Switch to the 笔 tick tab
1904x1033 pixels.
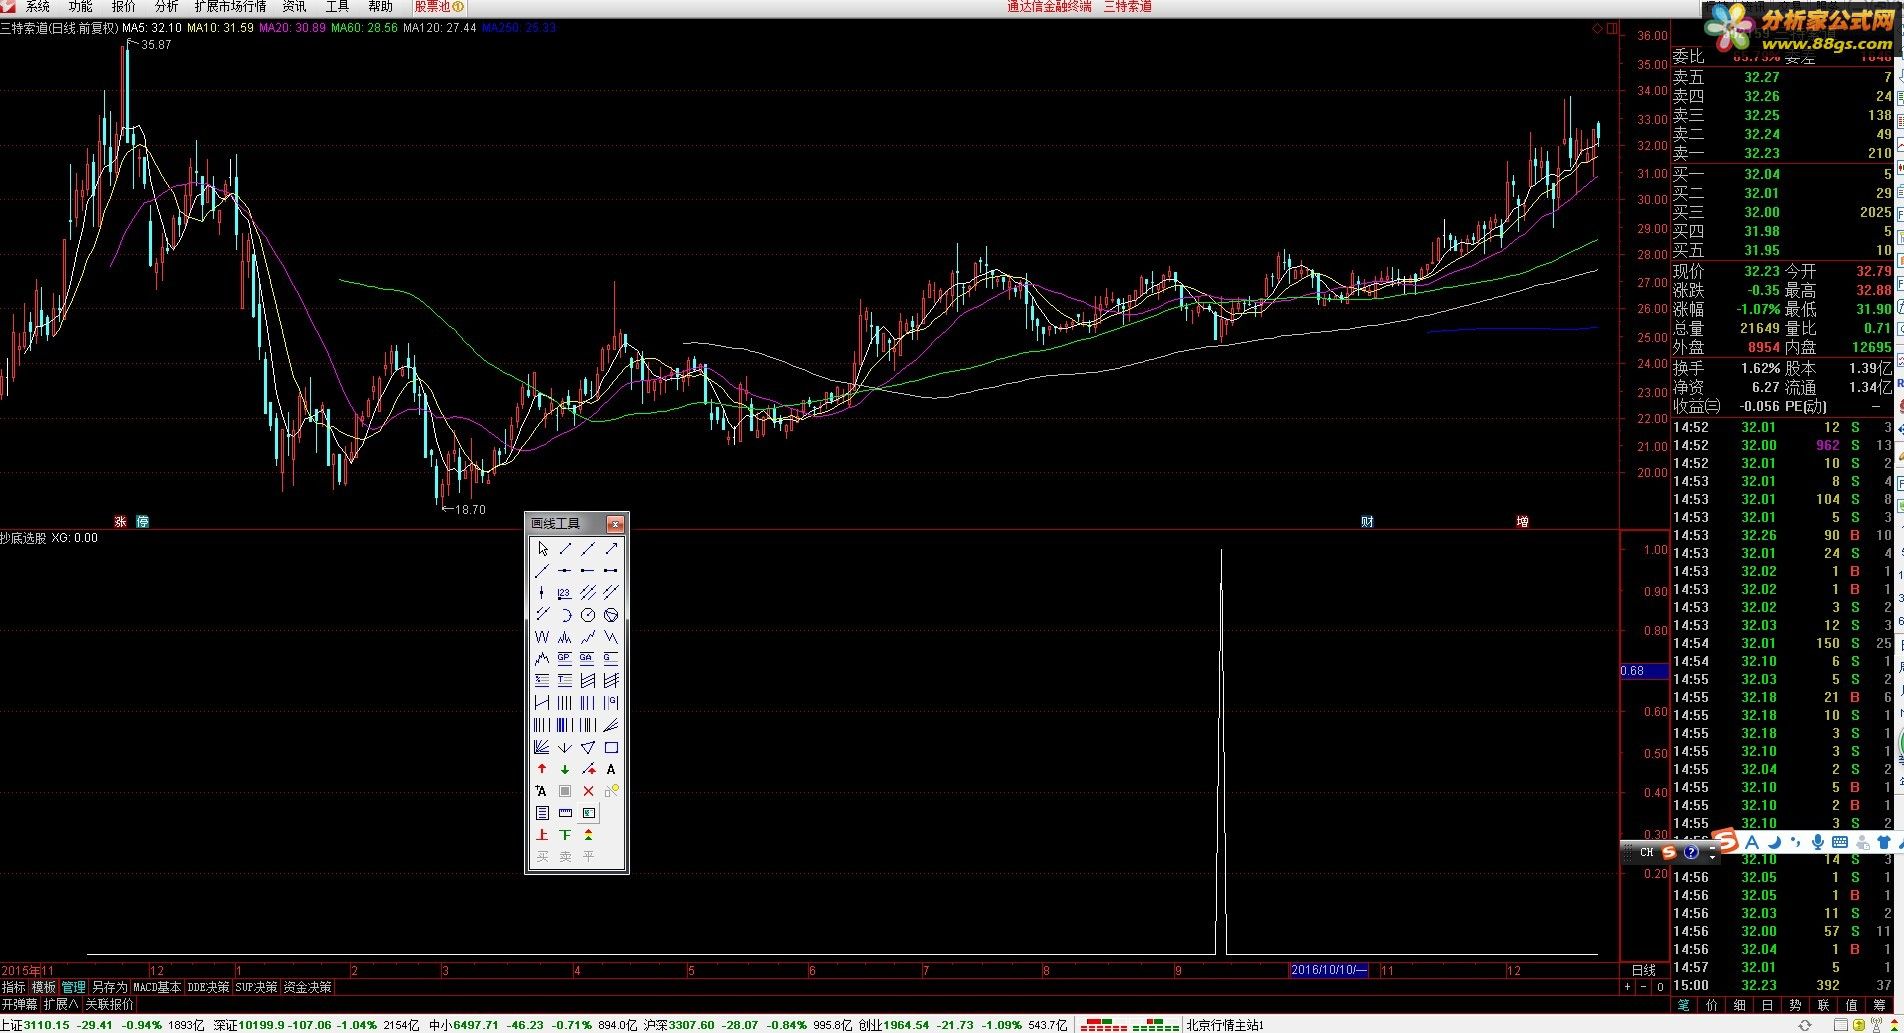[1683, 1005]
